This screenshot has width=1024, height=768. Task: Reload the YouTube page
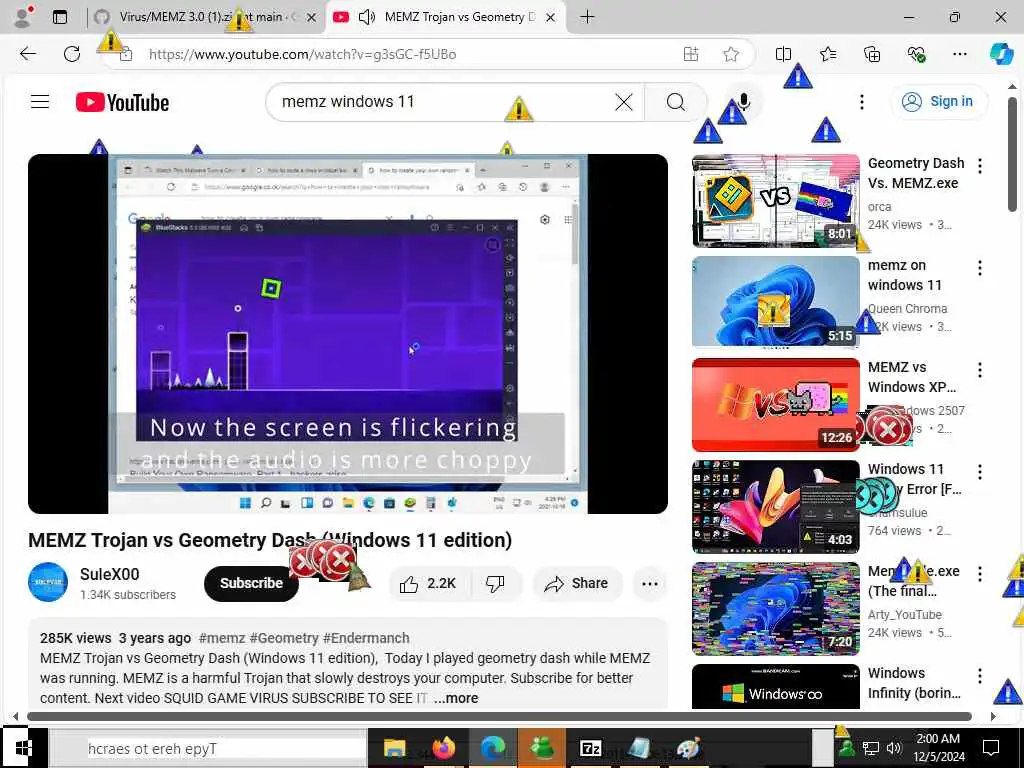tap(72, 54)
